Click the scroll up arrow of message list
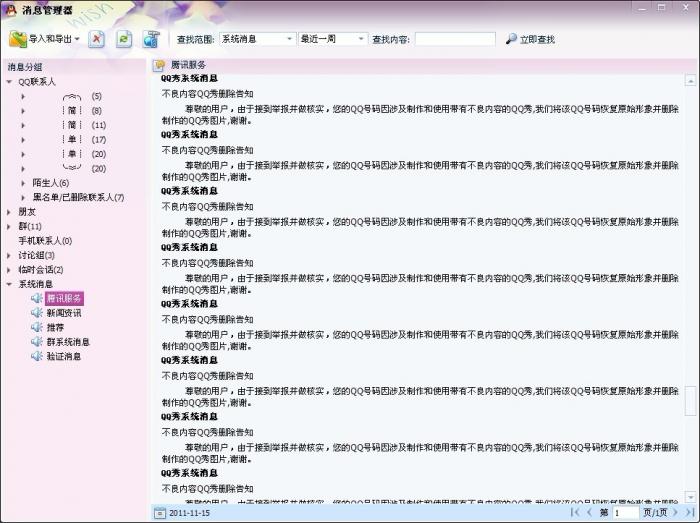Image resolution: width=700 pixels, height=523 pixels. [x=690, y=81]
